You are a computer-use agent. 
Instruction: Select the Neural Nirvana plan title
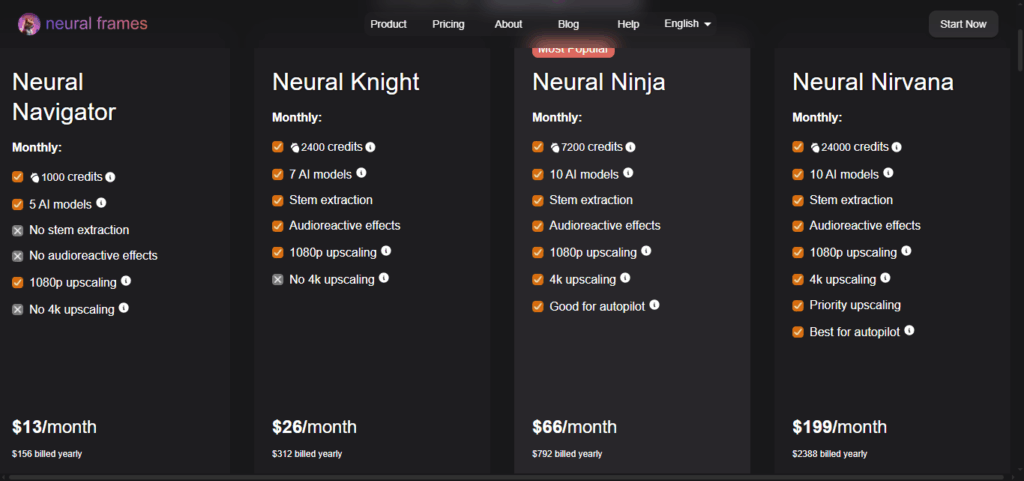point(872,82)
